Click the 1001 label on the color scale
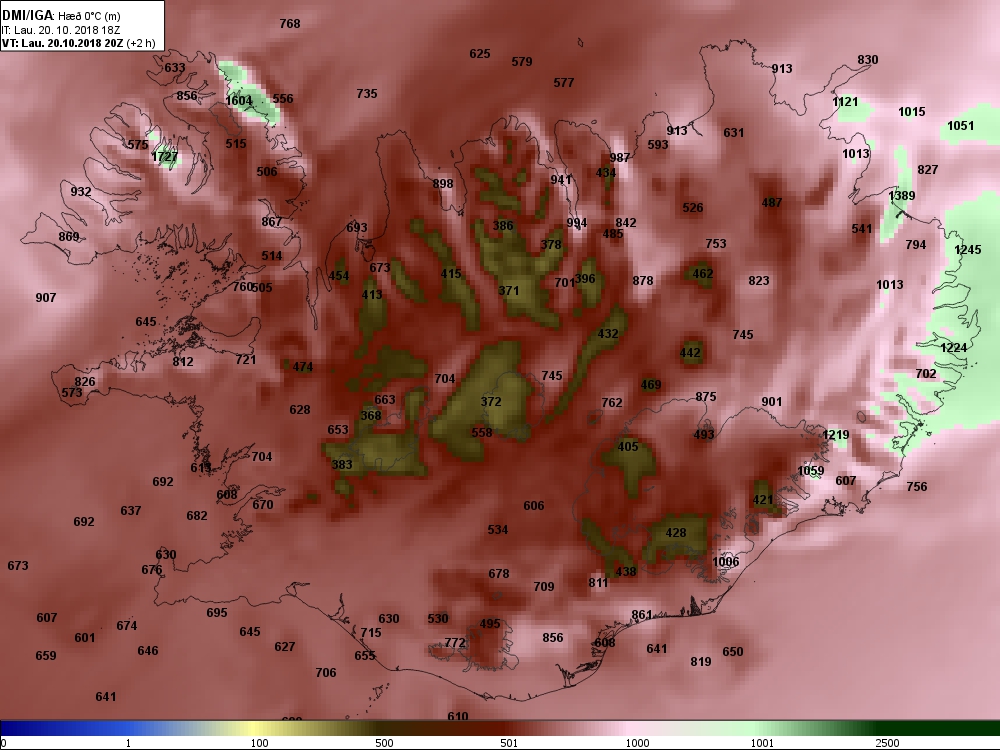The height and width of the screenshot is (750, 1000). [x=762, y=742]
